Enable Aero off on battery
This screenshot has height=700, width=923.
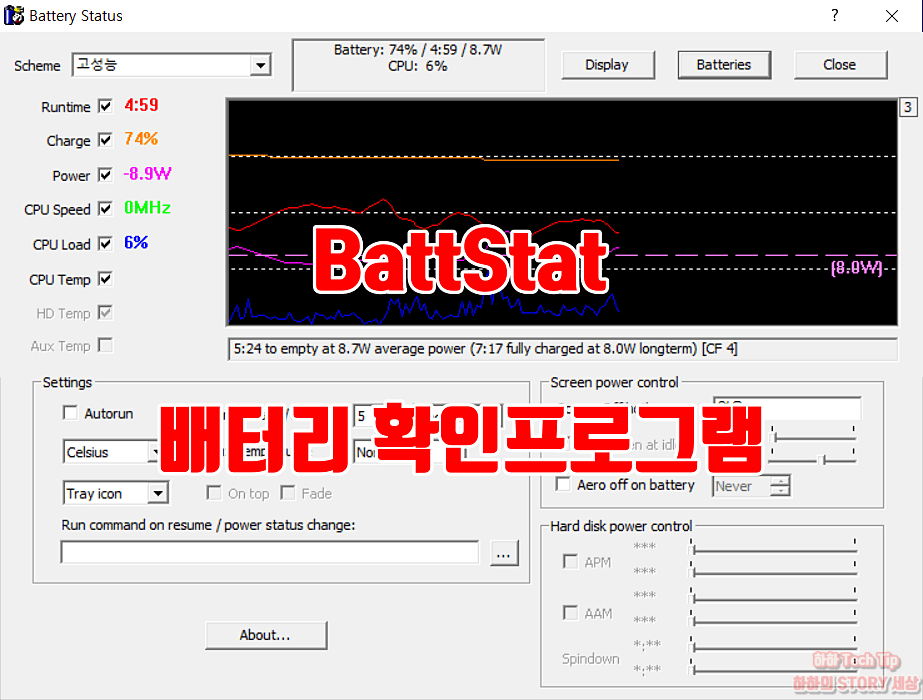pos(563,485)
